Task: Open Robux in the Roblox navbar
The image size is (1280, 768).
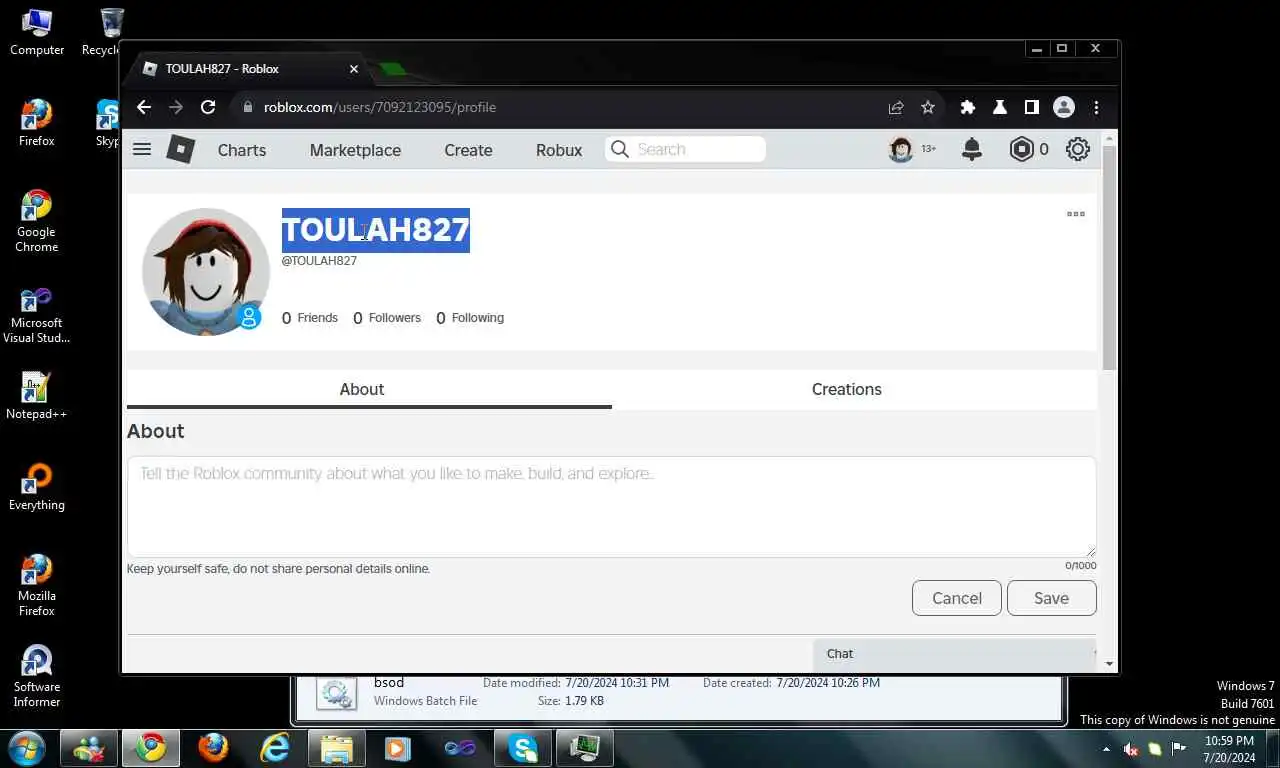Action: pyautogui.click(x=559, y=150)
